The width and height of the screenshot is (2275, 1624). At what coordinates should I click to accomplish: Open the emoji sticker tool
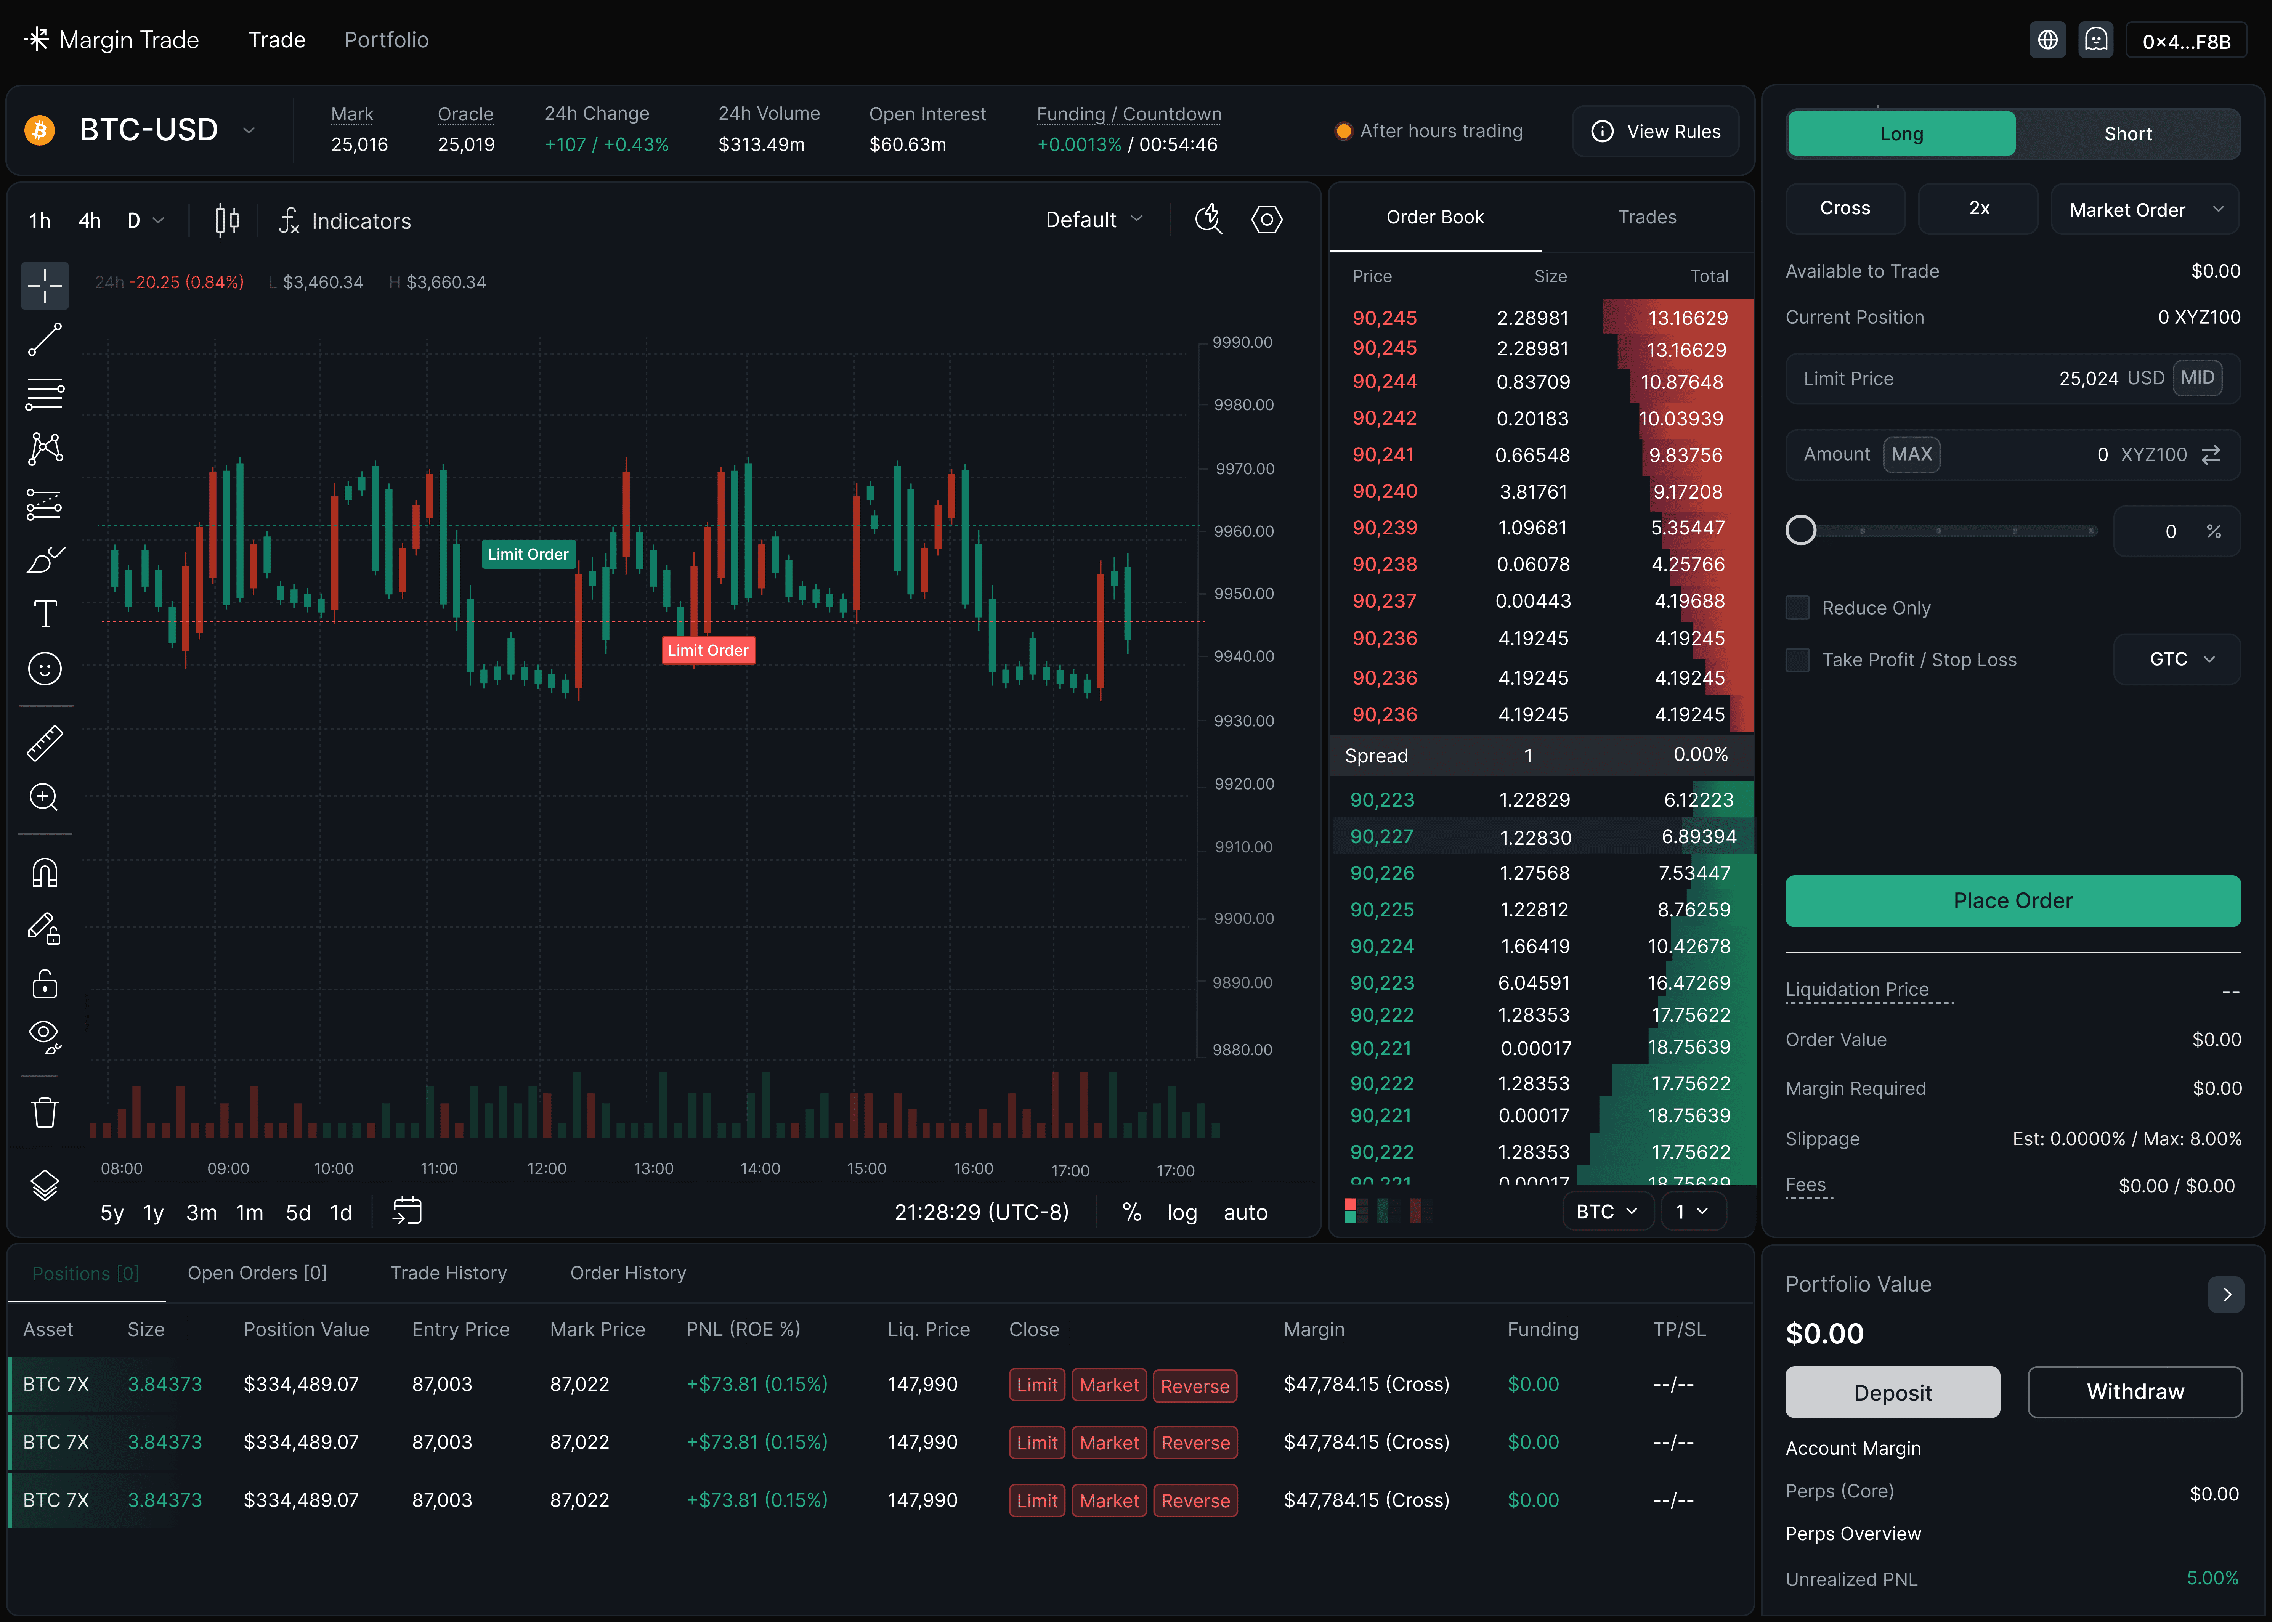(45, 668)
